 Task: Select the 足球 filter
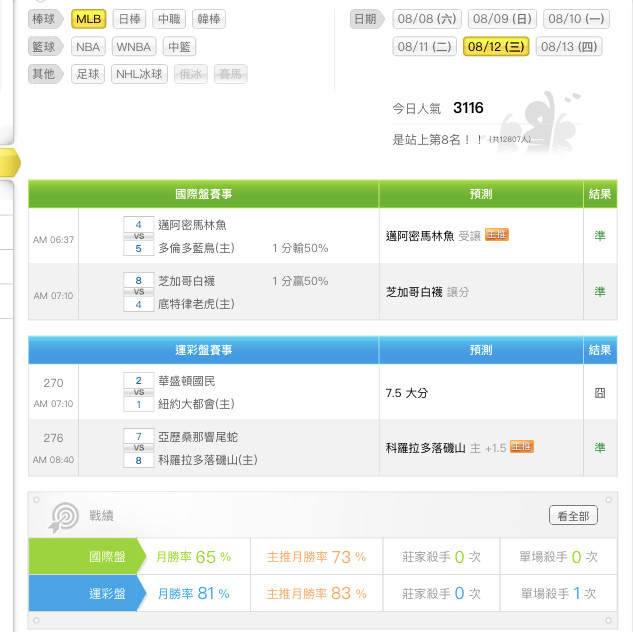click(x=88, y=74)
